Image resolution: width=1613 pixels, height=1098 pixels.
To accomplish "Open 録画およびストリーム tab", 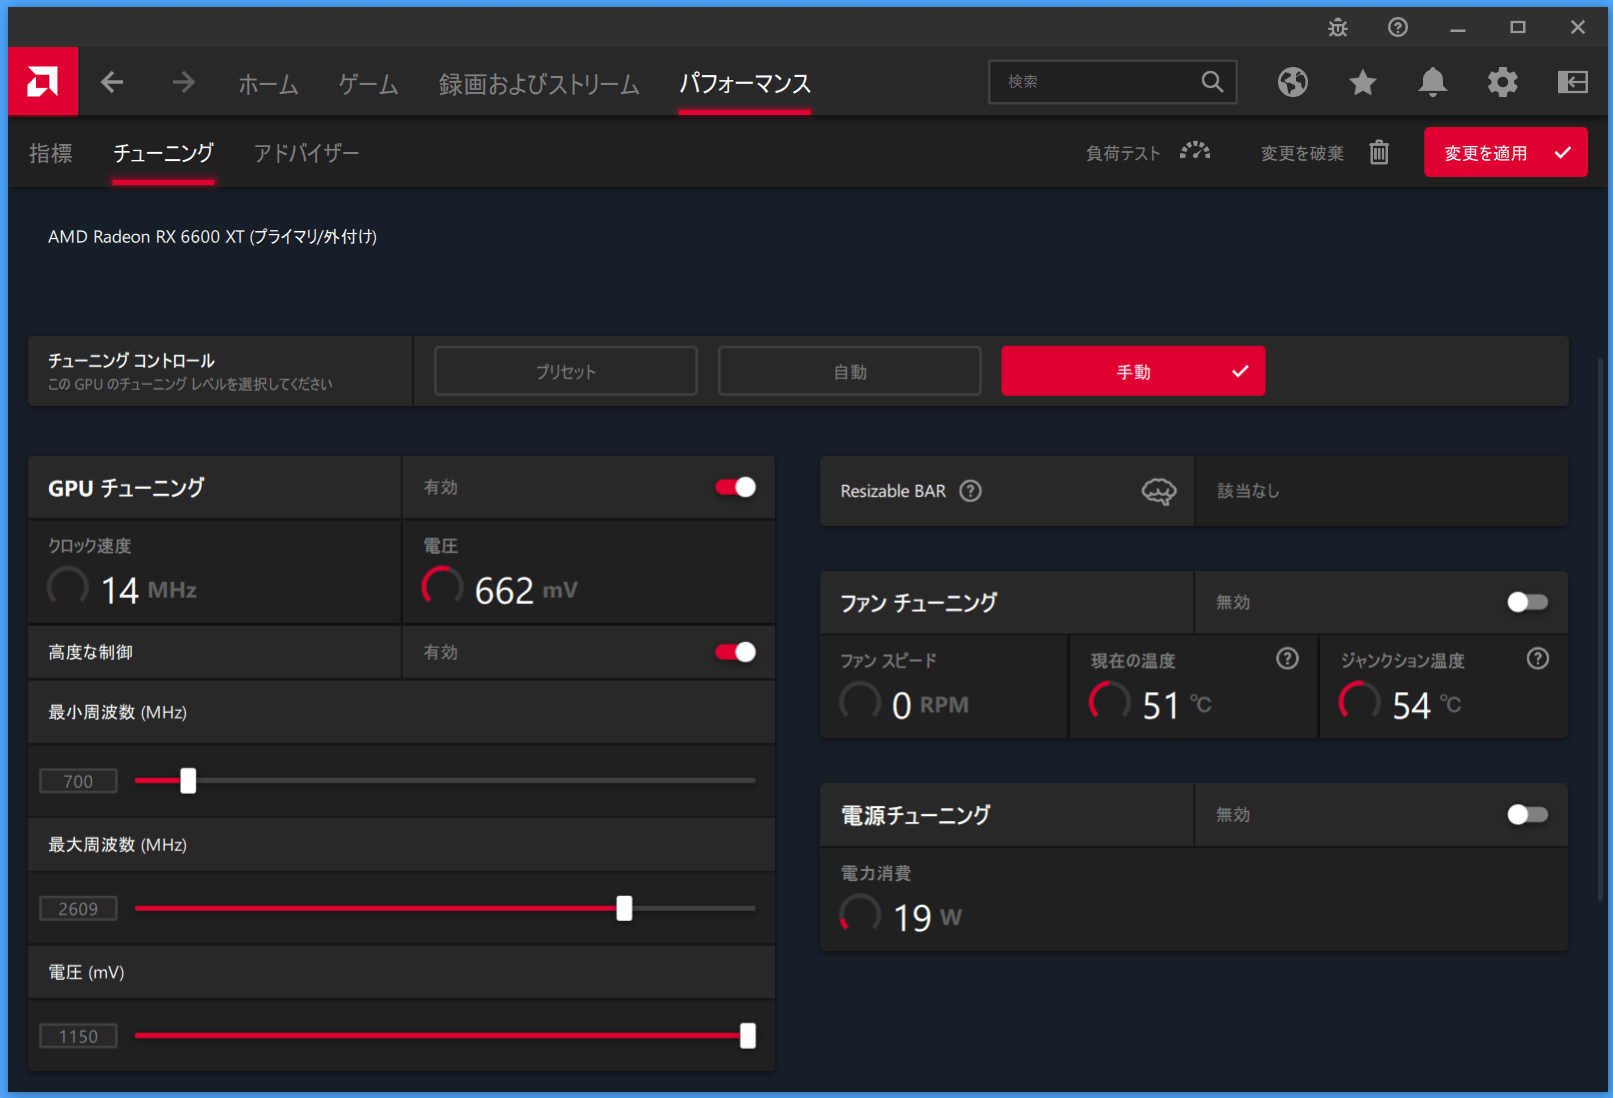I will 539,84.
